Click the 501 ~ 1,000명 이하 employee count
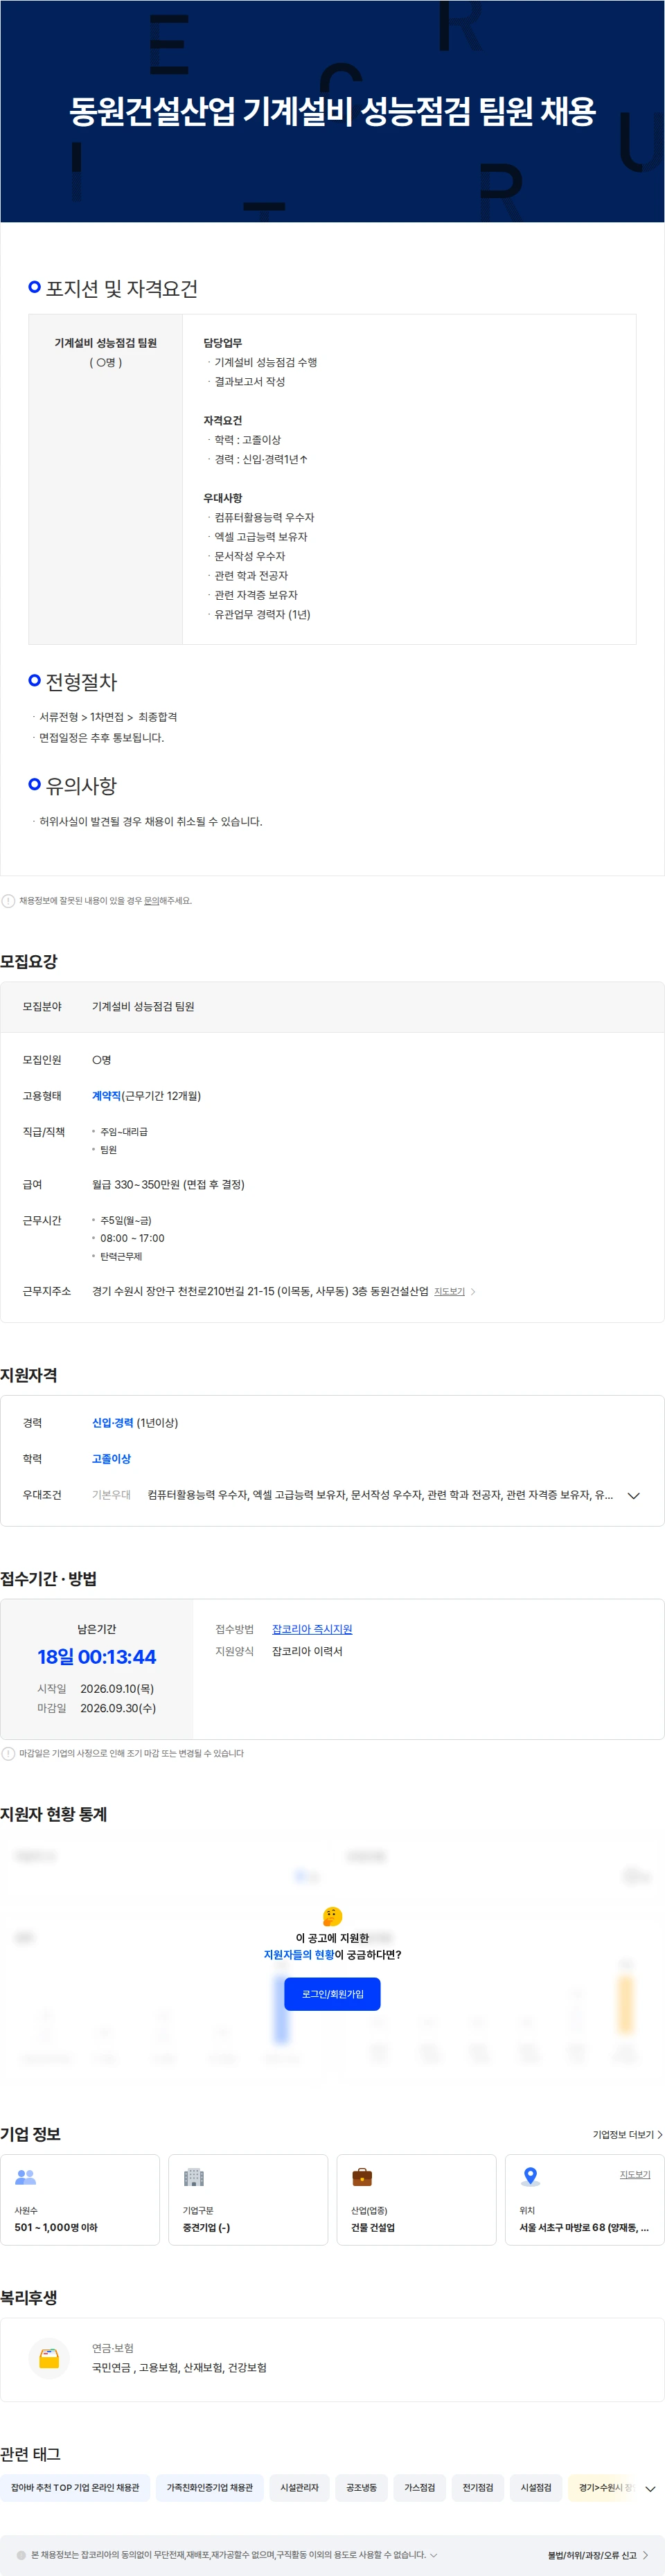 [56, 2227]
